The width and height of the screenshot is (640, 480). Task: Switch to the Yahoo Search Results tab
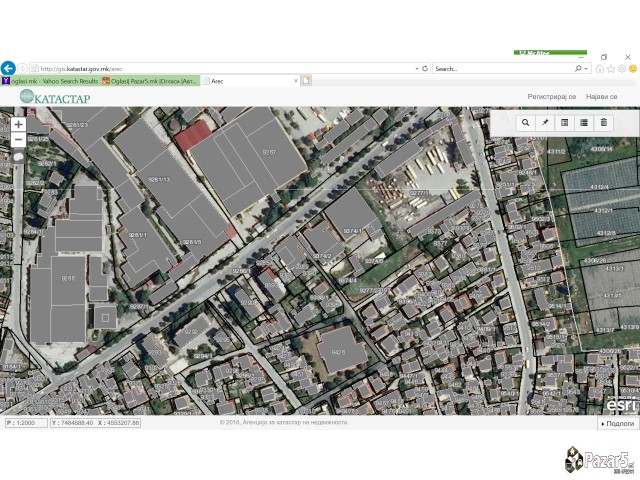tap(50, 80)
